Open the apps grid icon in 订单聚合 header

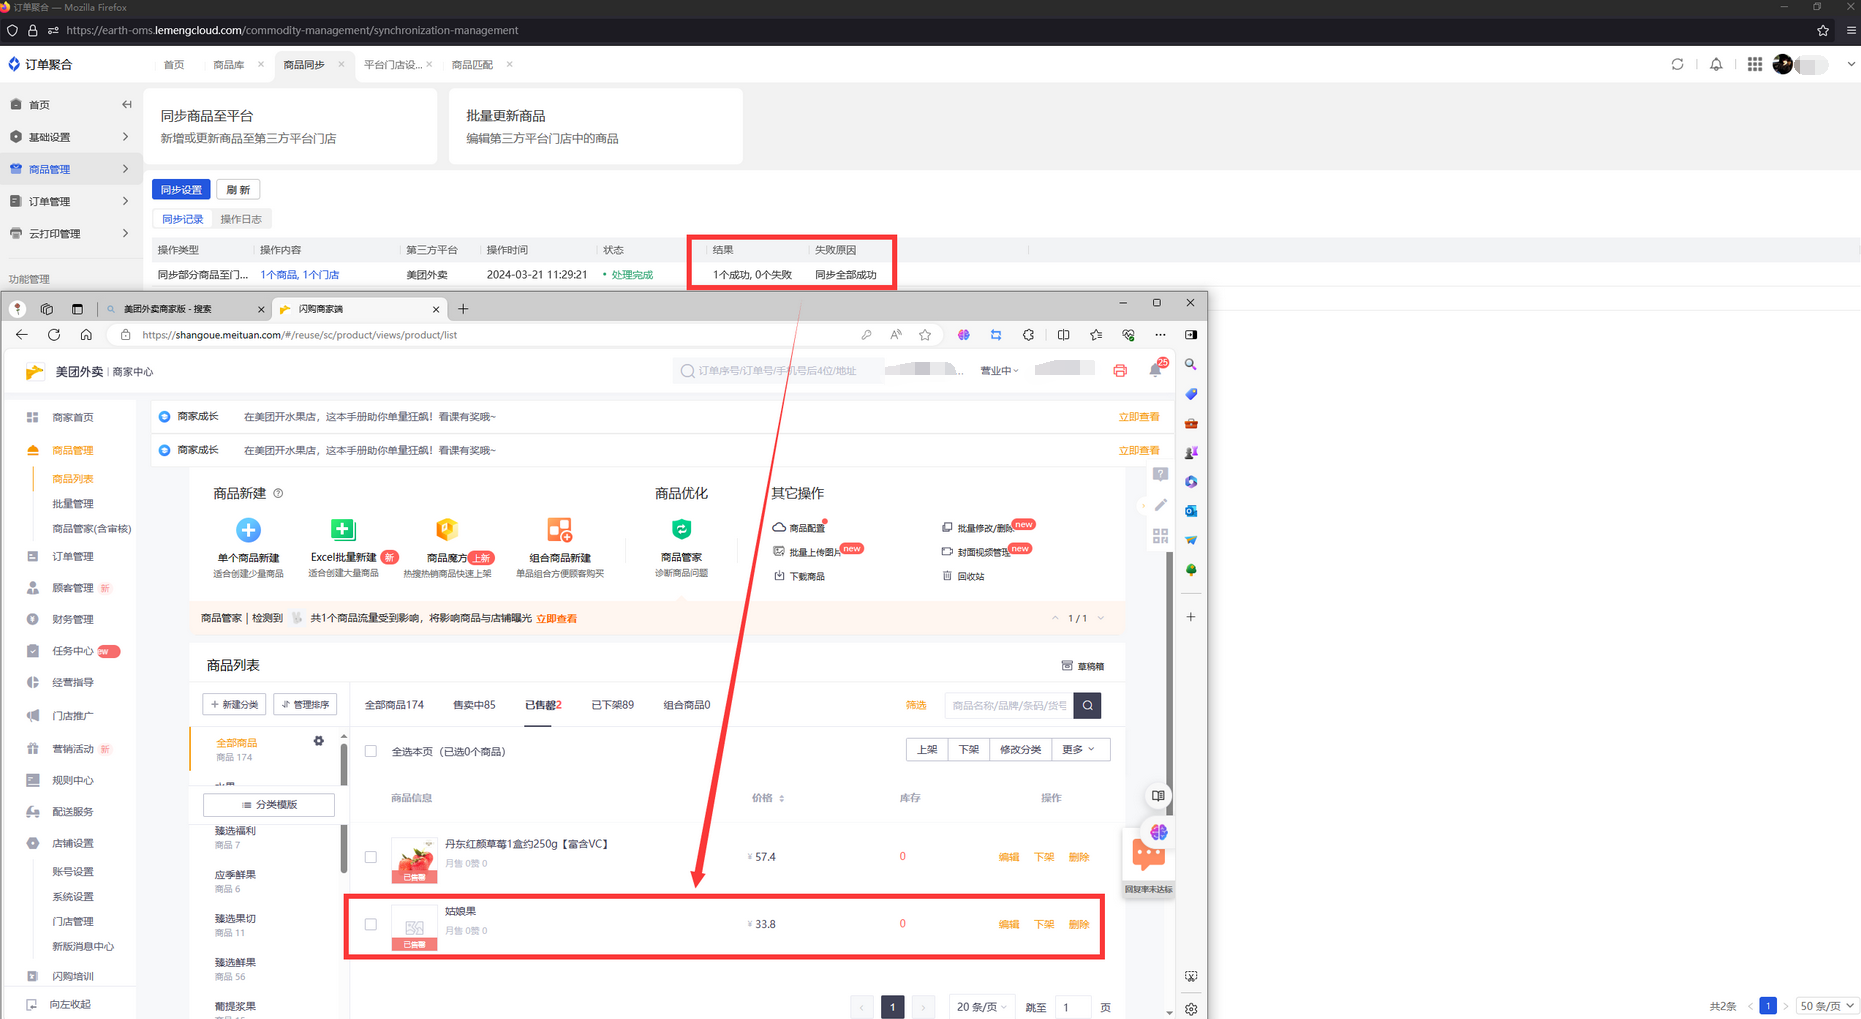pos(1755,64)
